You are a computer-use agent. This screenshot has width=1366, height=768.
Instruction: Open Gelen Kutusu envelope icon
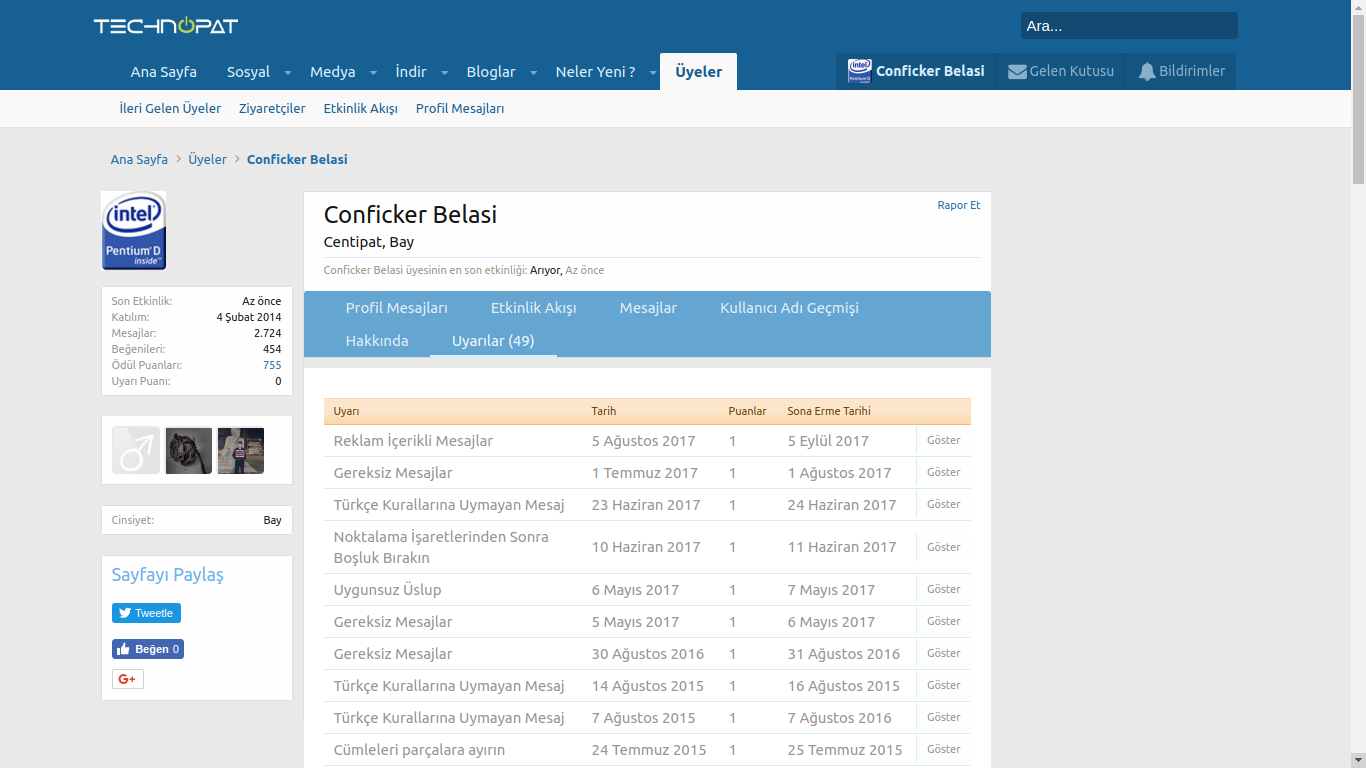1017,72
